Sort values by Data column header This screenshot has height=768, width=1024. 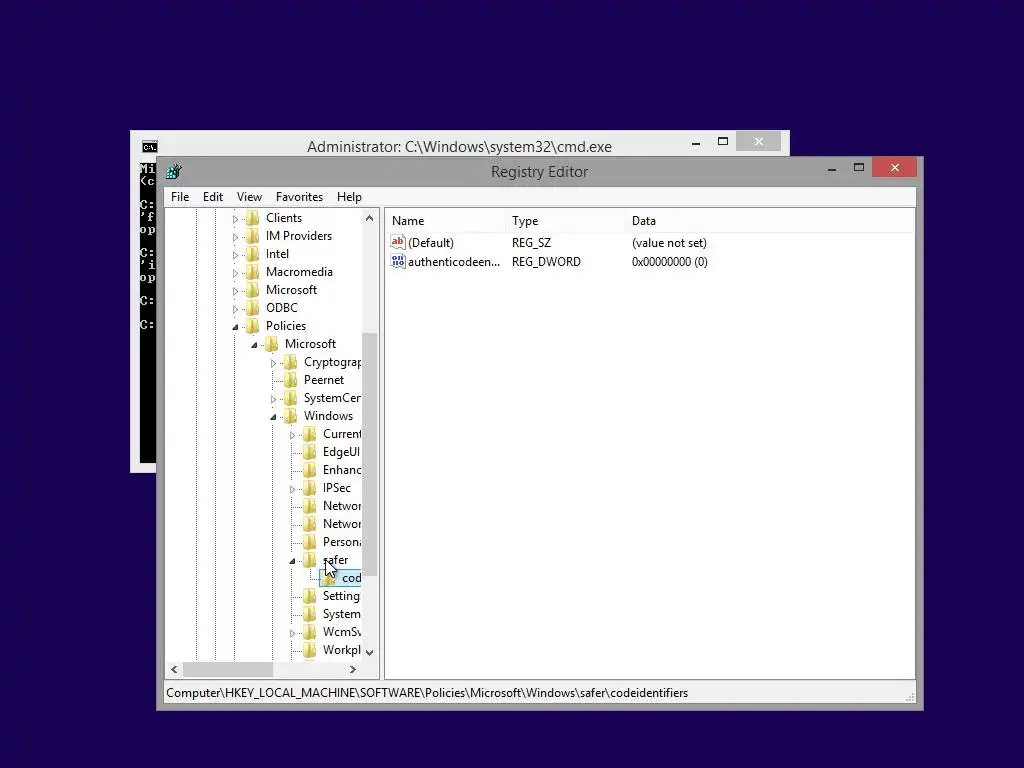[x=769, y=221]
